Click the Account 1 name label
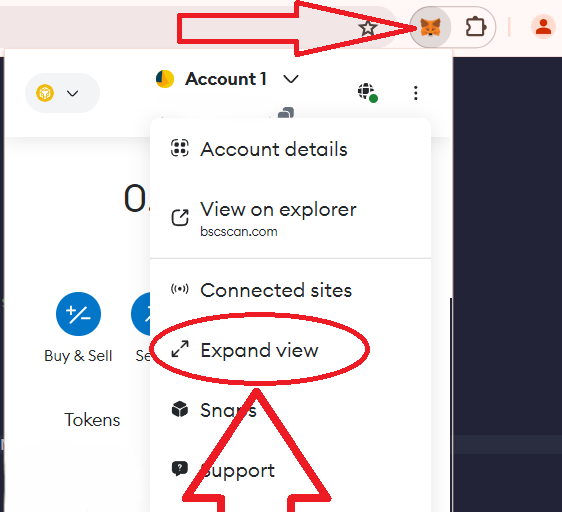The width and height of the screenshot is (562, 512). pyautogui.click(x=226, y=79)
